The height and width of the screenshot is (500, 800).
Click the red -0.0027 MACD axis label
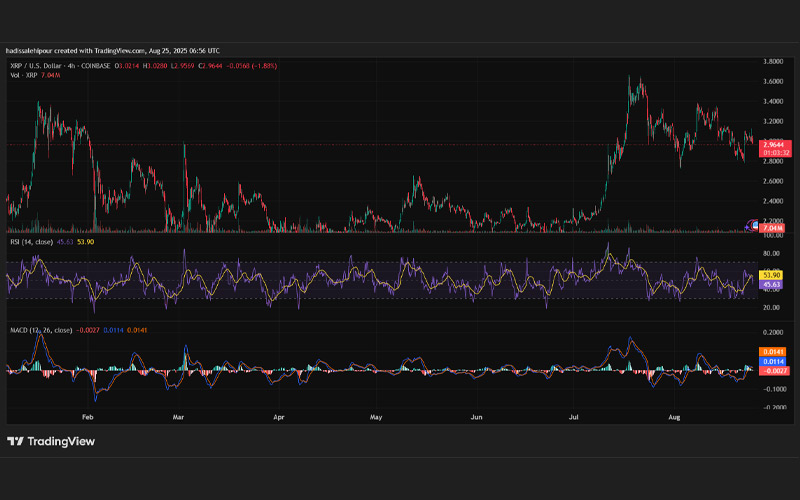(x=774, y=370)
